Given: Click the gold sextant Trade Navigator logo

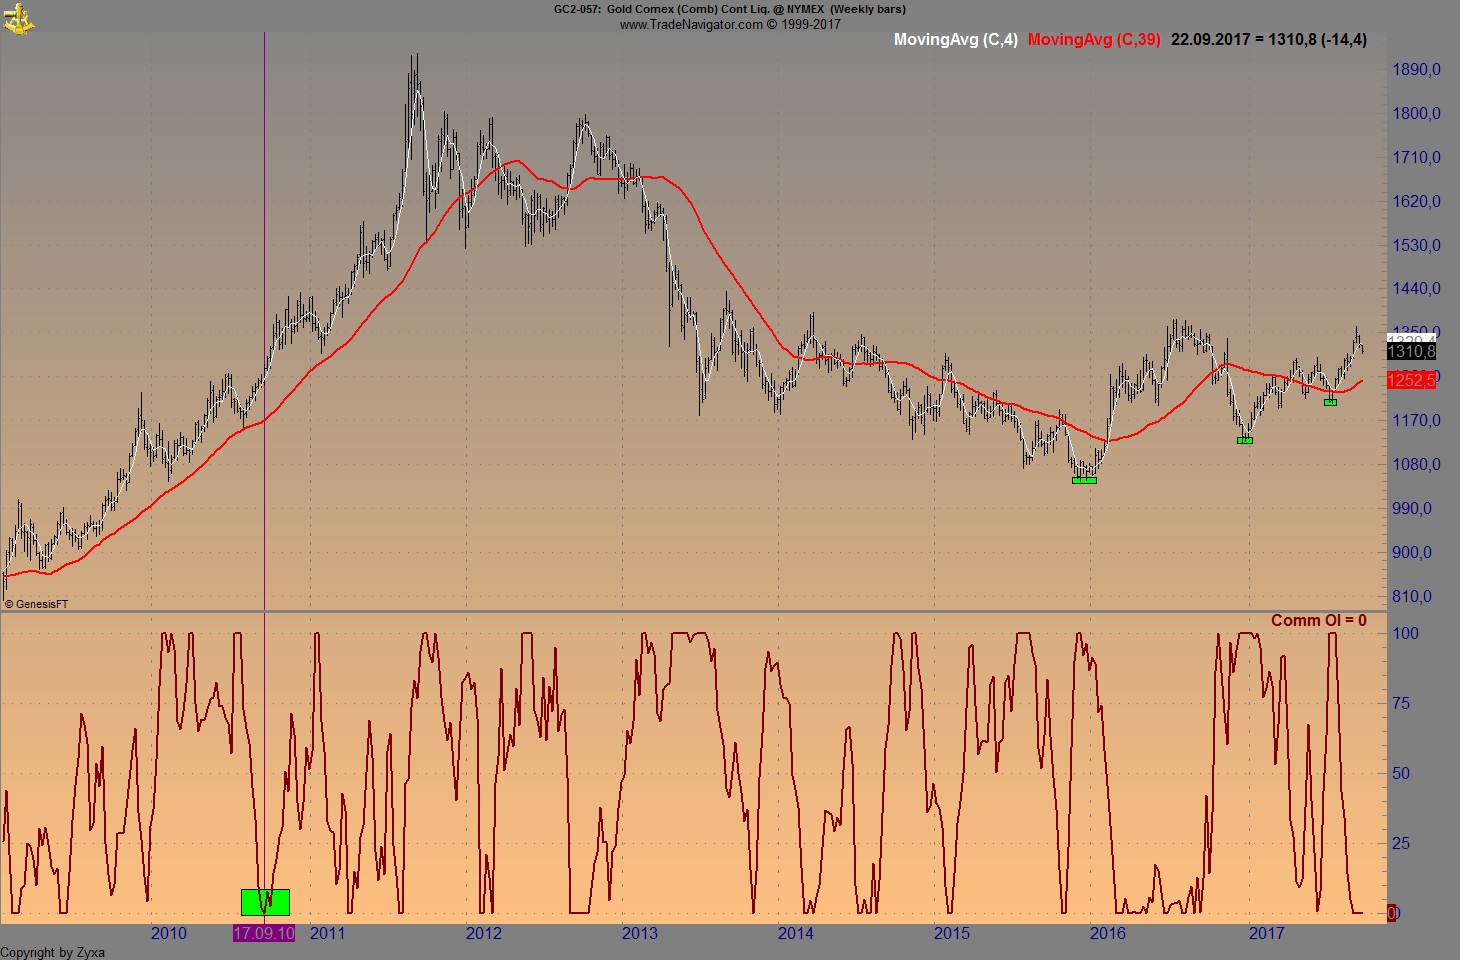Looking at the screenshot, I should (20, 18).
